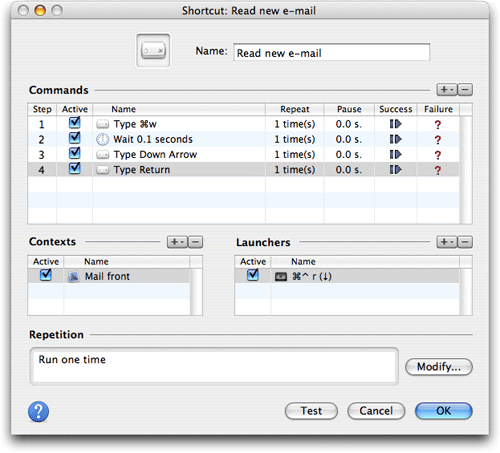500x453 pixels.
Task: Click the keyboard icon in the Launchers row
Action: [x=280, y=277]
